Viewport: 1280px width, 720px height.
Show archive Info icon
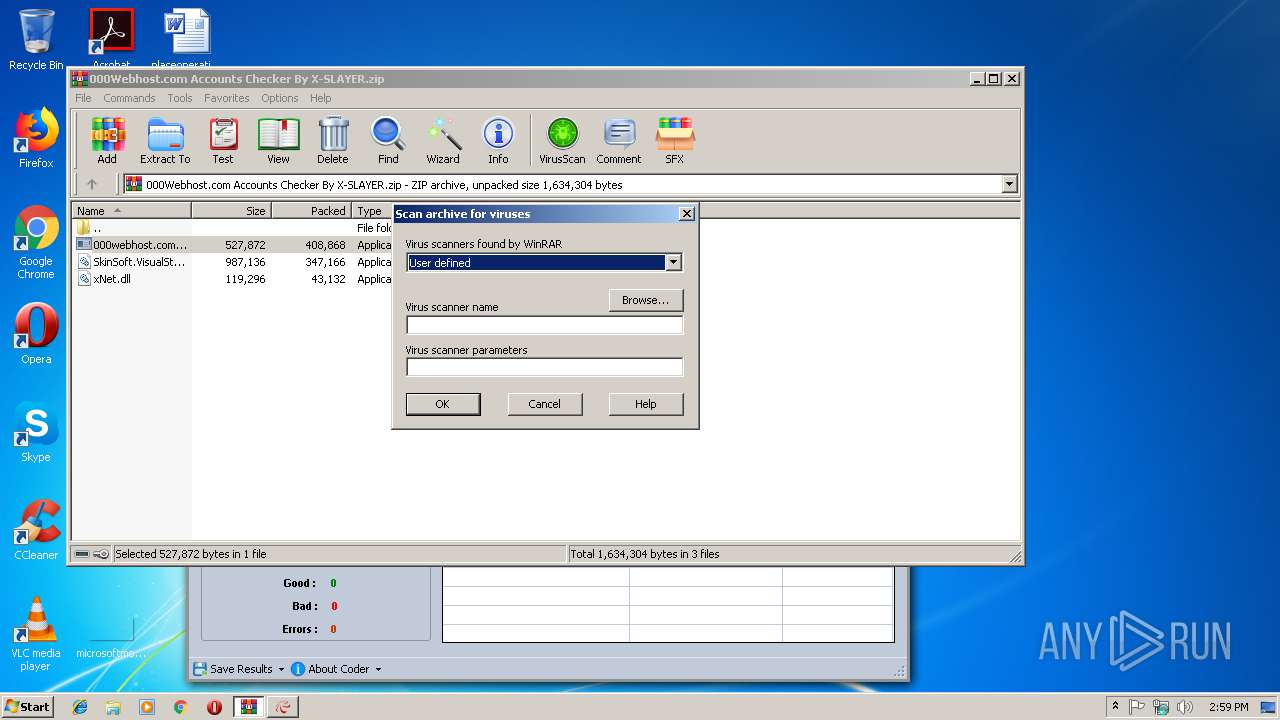coord(498,140)
